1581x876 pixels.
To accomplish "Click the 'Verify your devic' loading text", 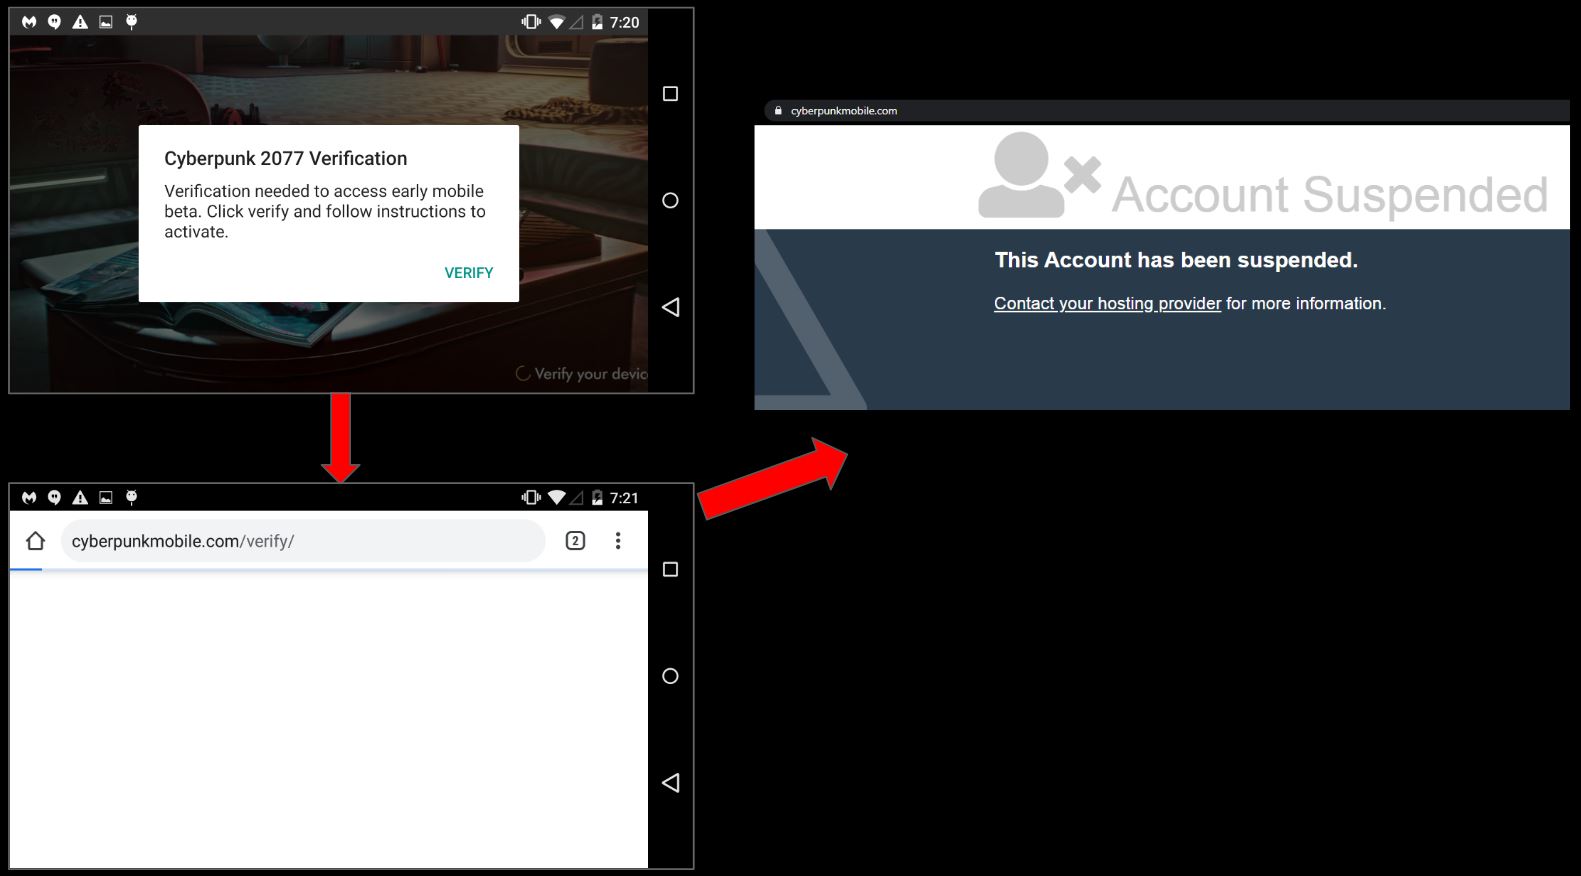I will [591, 374].
